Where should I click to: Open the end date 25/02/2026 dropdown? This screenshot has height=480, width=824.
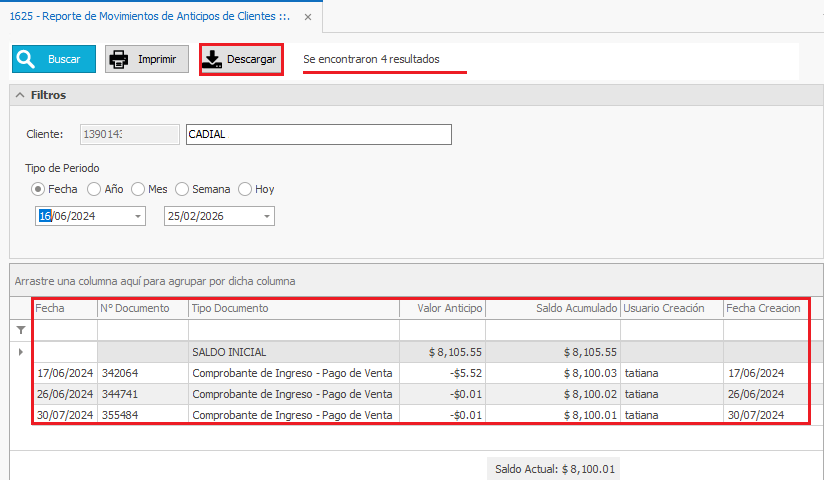coord(266,216)
